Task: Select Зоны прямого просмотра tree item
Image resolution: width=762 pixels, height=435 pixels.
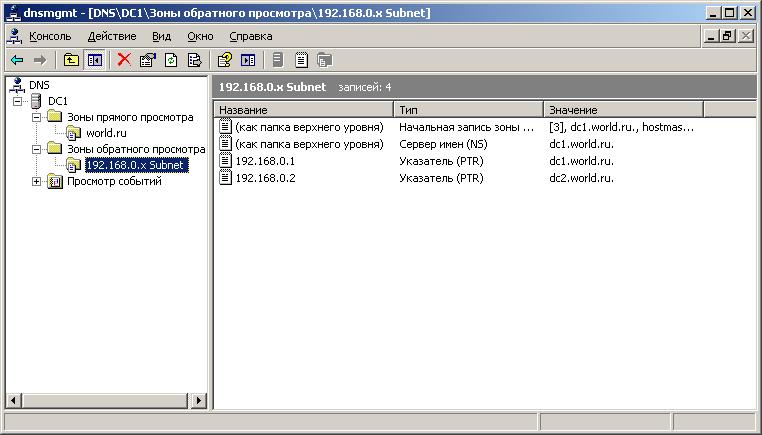Action: click(x=130, y=117)
